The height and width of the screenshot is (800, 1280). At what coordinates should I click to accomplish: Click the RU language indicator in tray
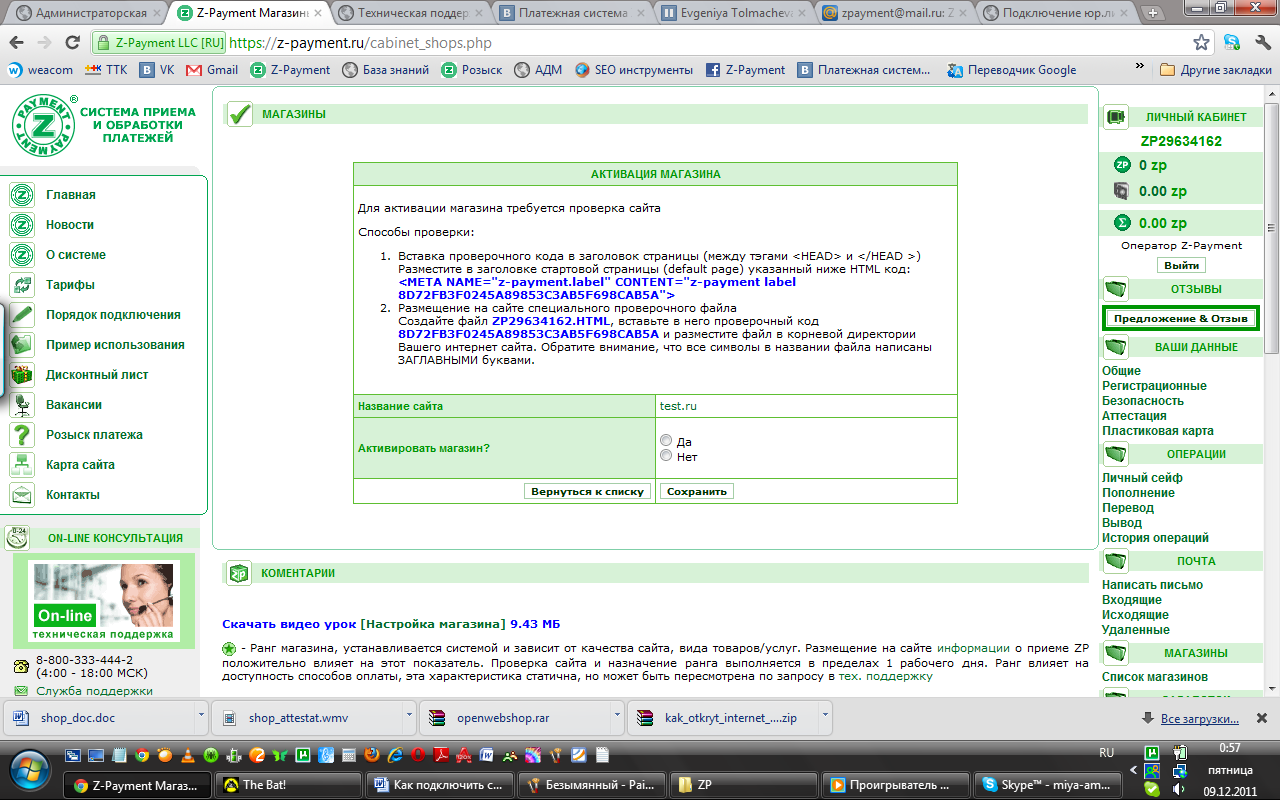[x=1106, y=752]
